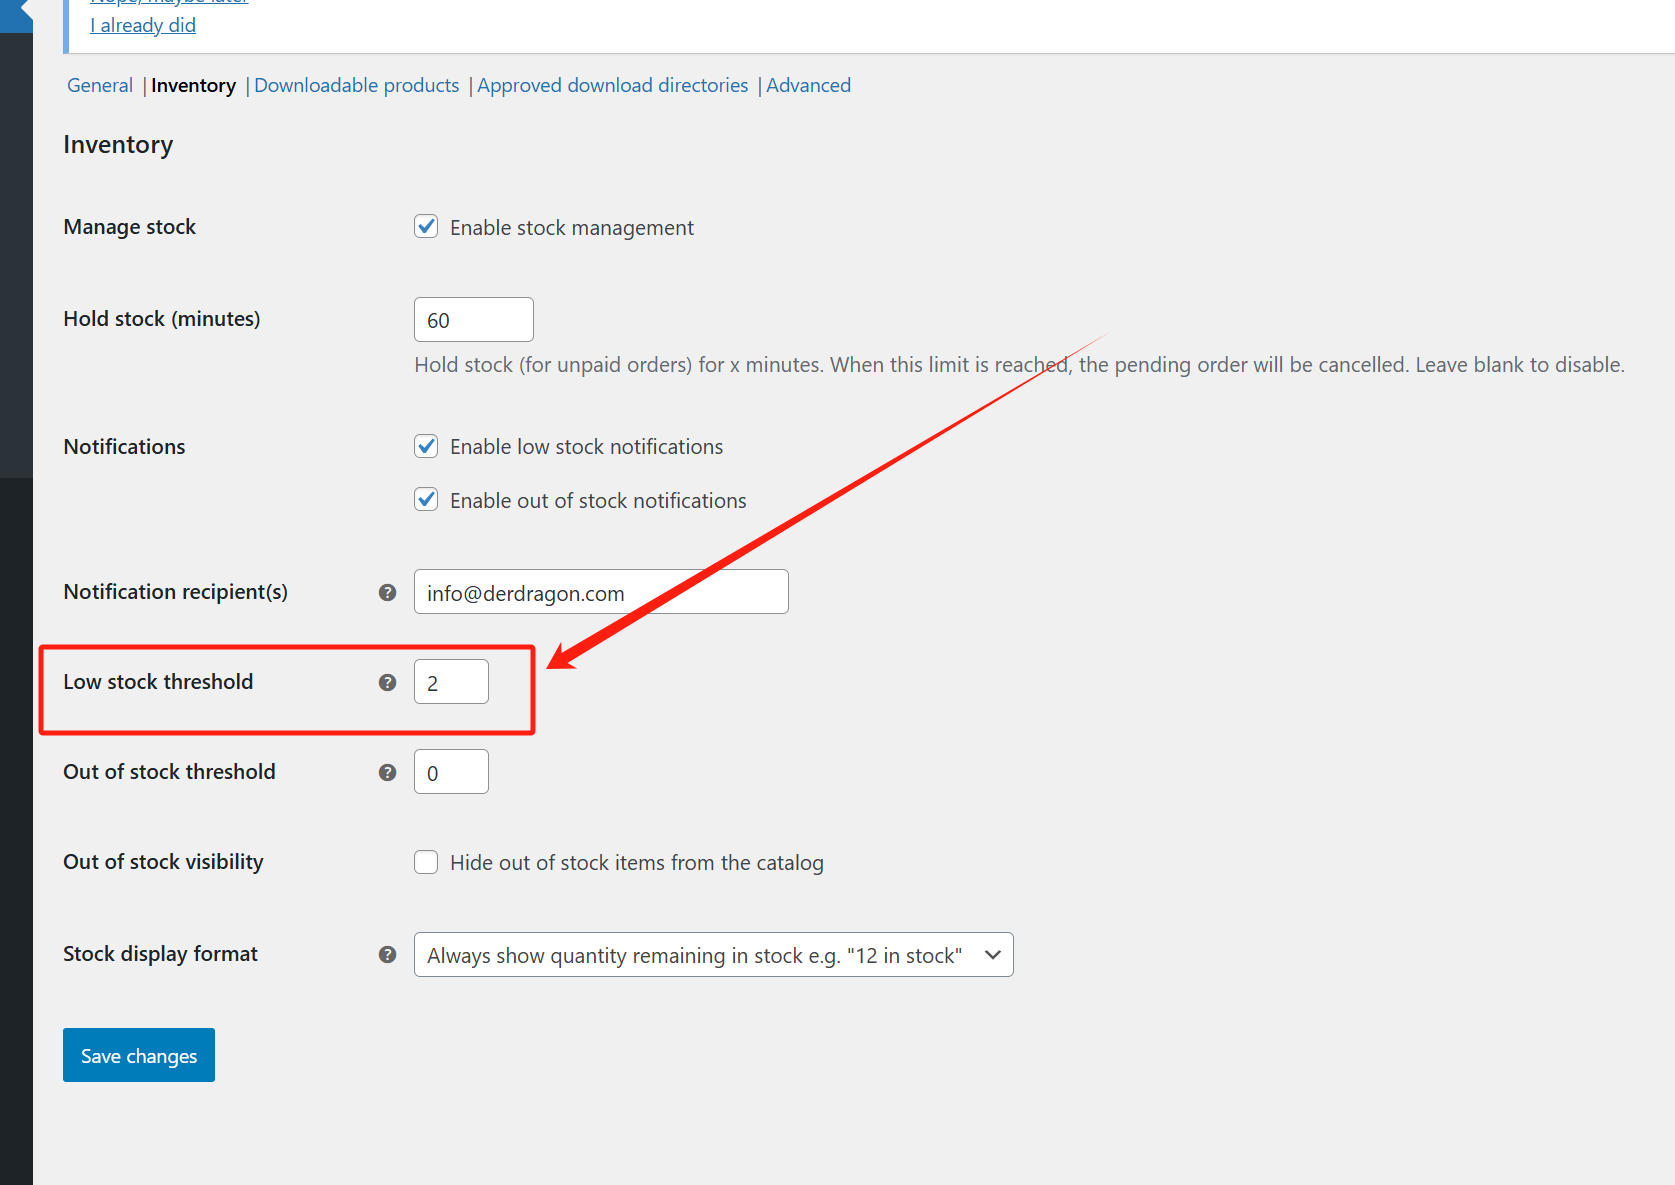Open the Stock display format dropdown arrow
Viewport: 1675px width, 1185px height.
pyautogui.click(x=992, y=955)
